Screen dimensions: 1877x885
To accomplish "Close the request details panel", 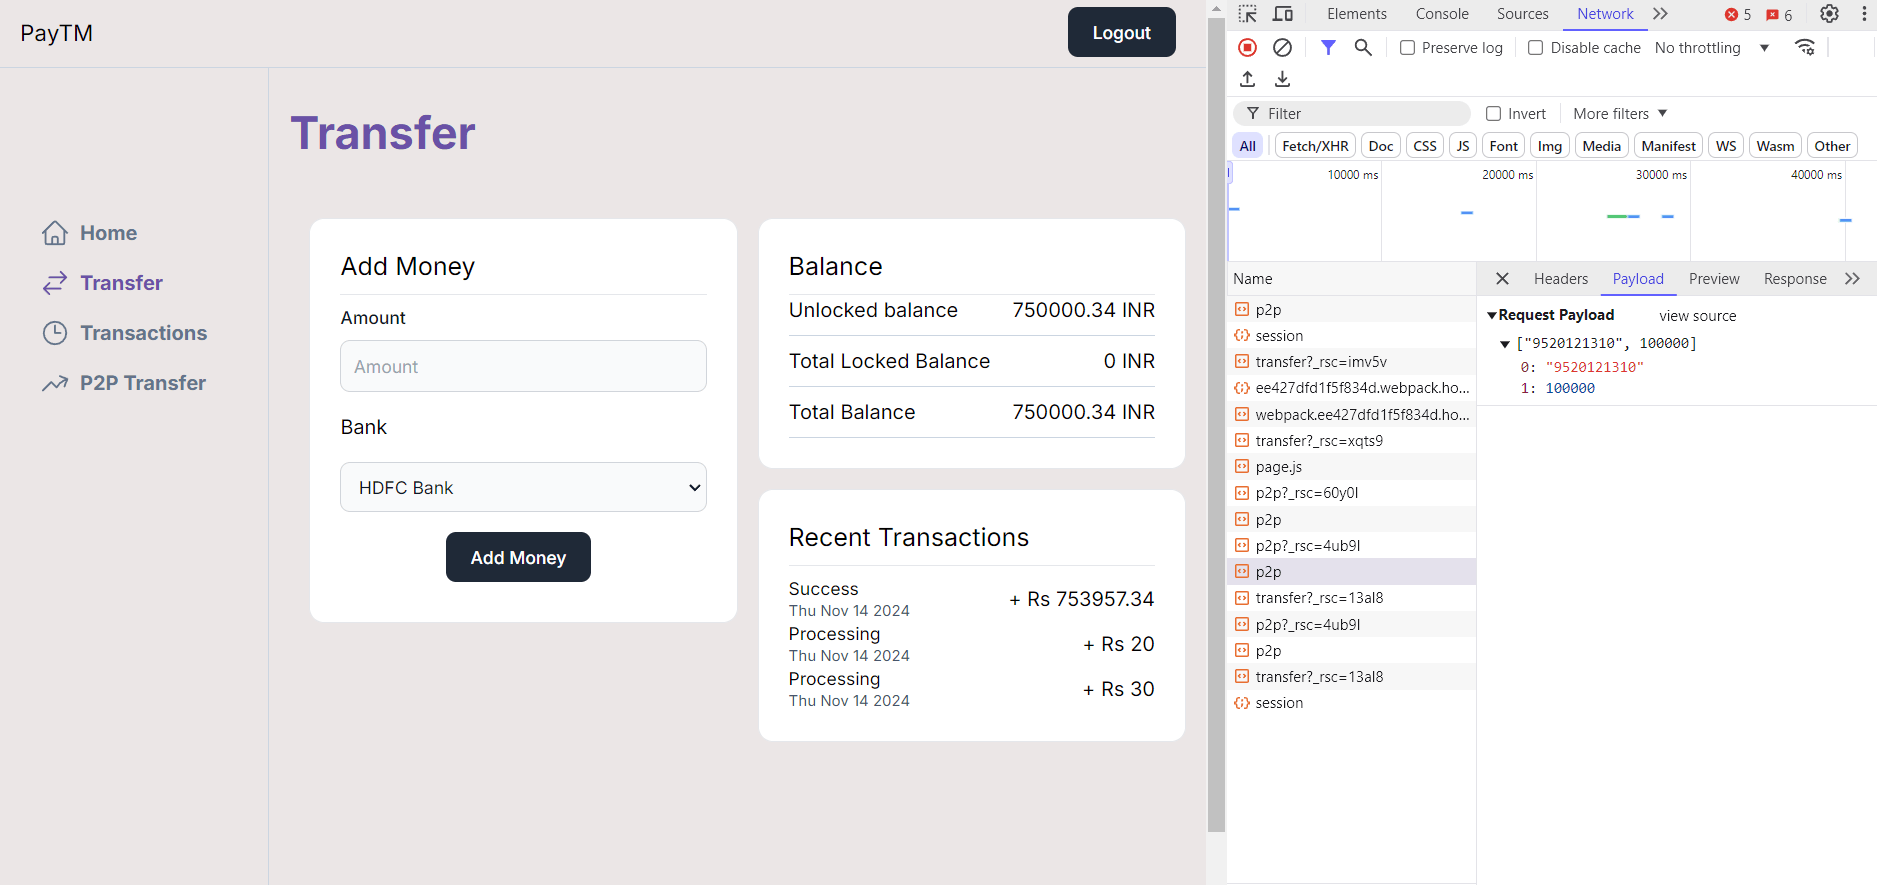I will 1502,279.
